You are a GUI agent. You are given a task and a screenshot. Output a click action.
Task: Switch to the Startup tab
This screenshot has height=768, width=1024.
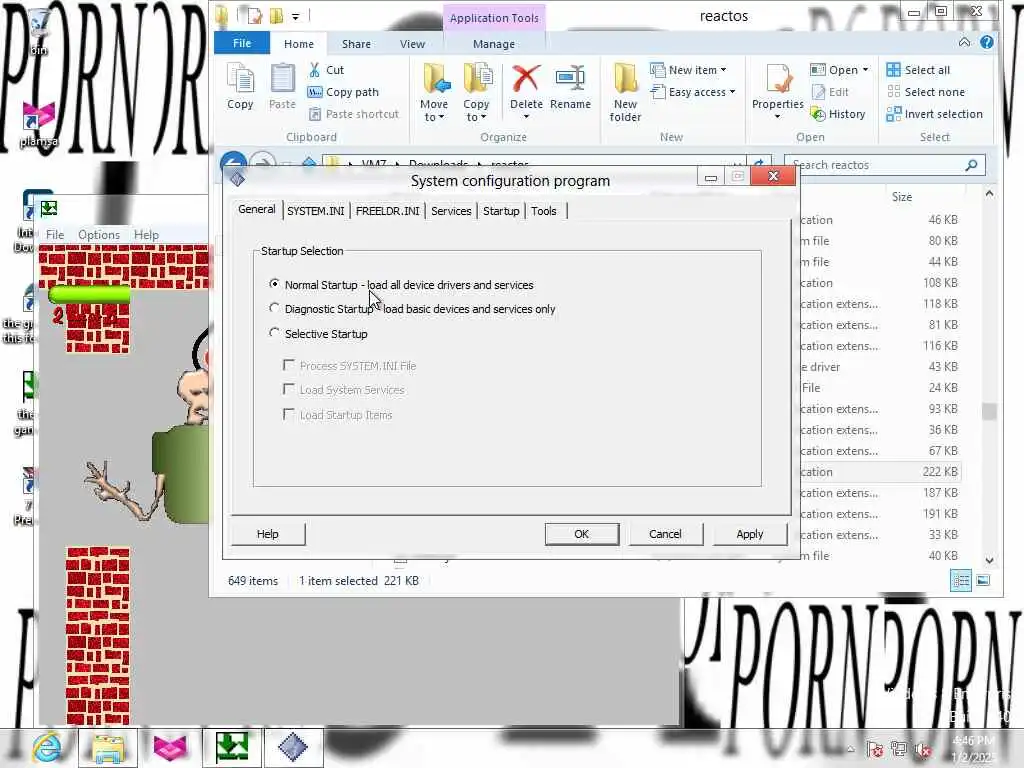point(501,211)
